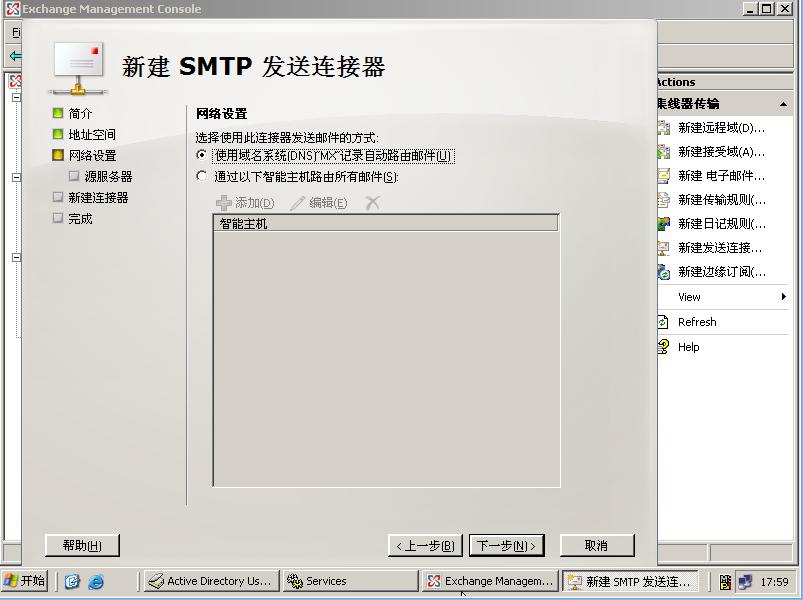803x600 pixels.
Task: Click the Help question mark icon
Action: (664, 347)
